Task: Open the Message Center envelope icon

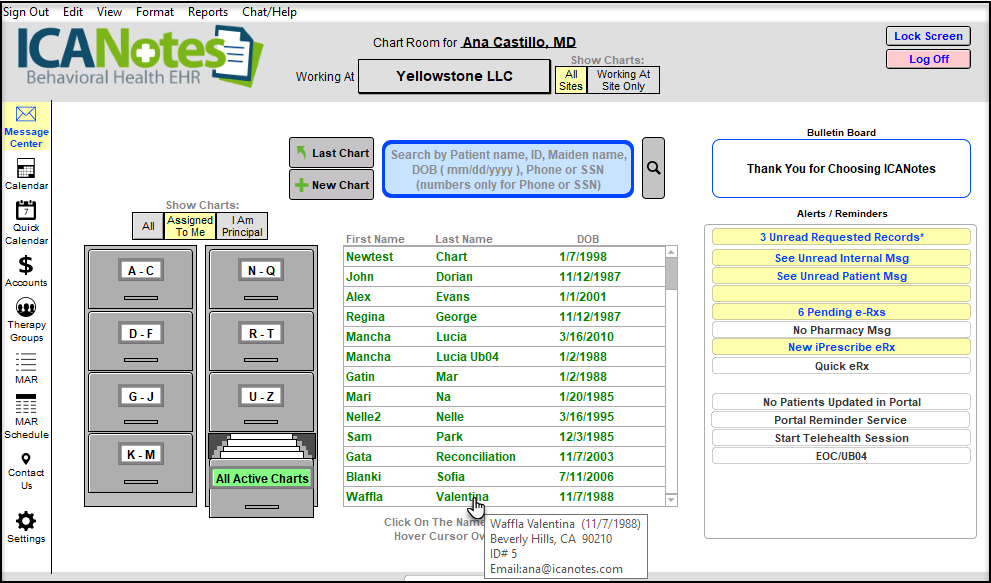Action: (26, 116)
